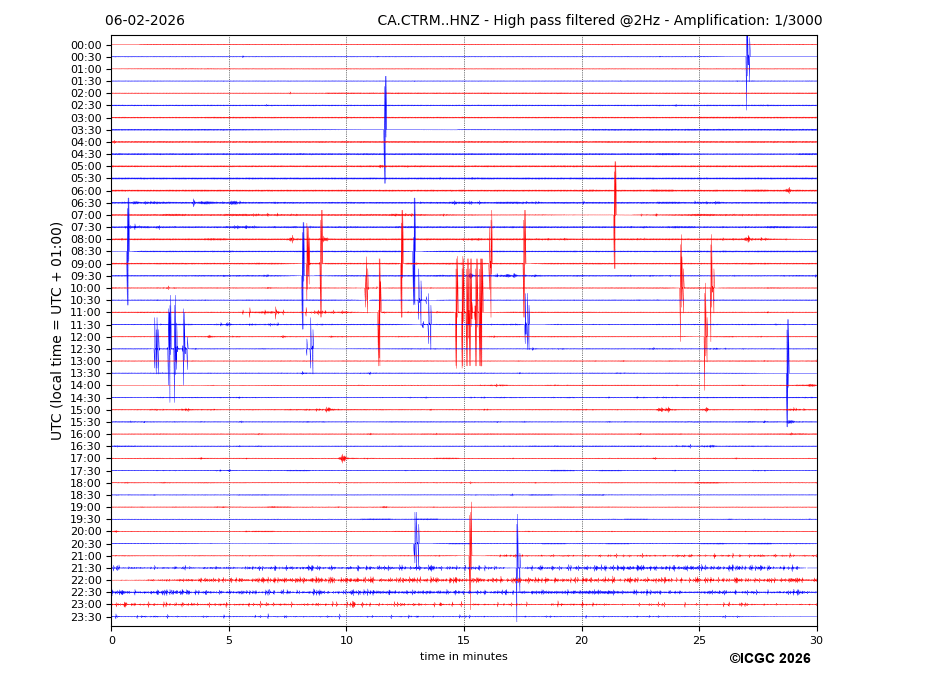Click the UTC local time y-axis label
Viewport: 927px width, 696px height.
tap(57, 331)
